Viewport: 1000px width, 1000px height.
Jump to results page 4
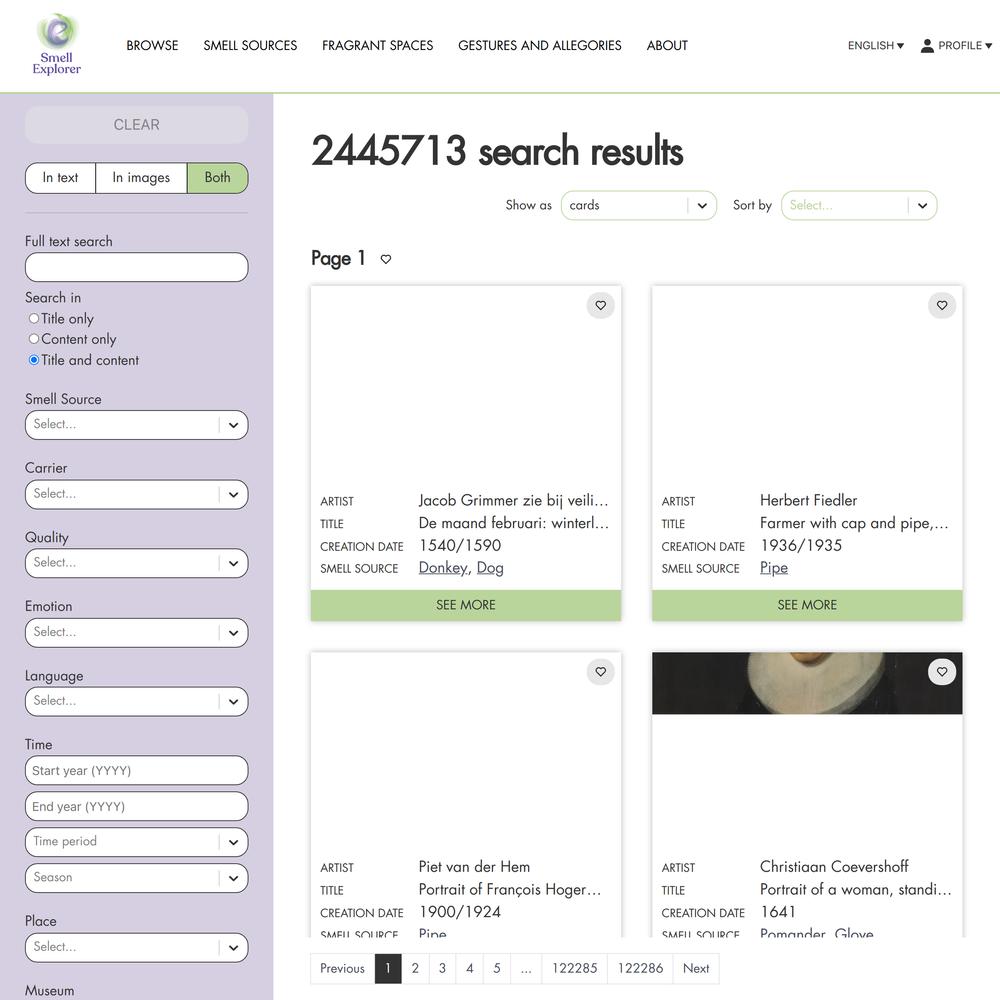click(470, 968)
